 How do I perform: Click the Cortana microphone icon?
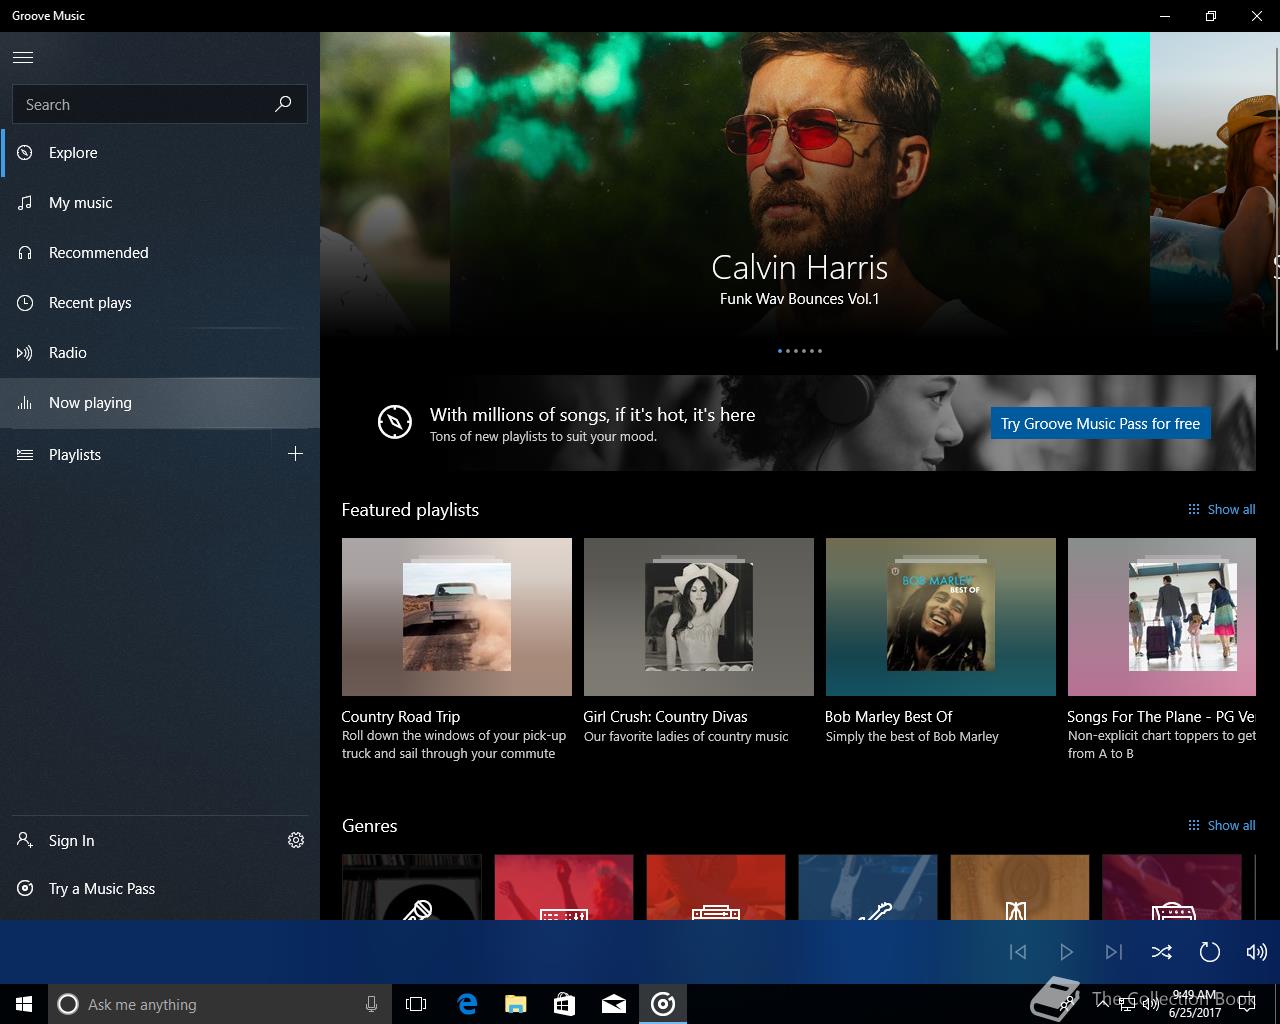tap(371, 1004)
